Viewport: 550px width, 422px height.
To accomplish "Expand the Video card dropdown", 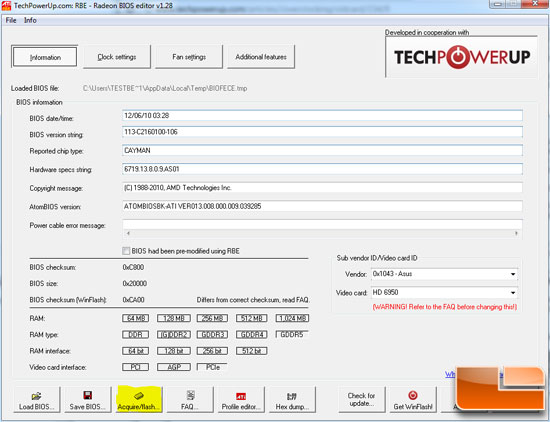I will (512, 293).
